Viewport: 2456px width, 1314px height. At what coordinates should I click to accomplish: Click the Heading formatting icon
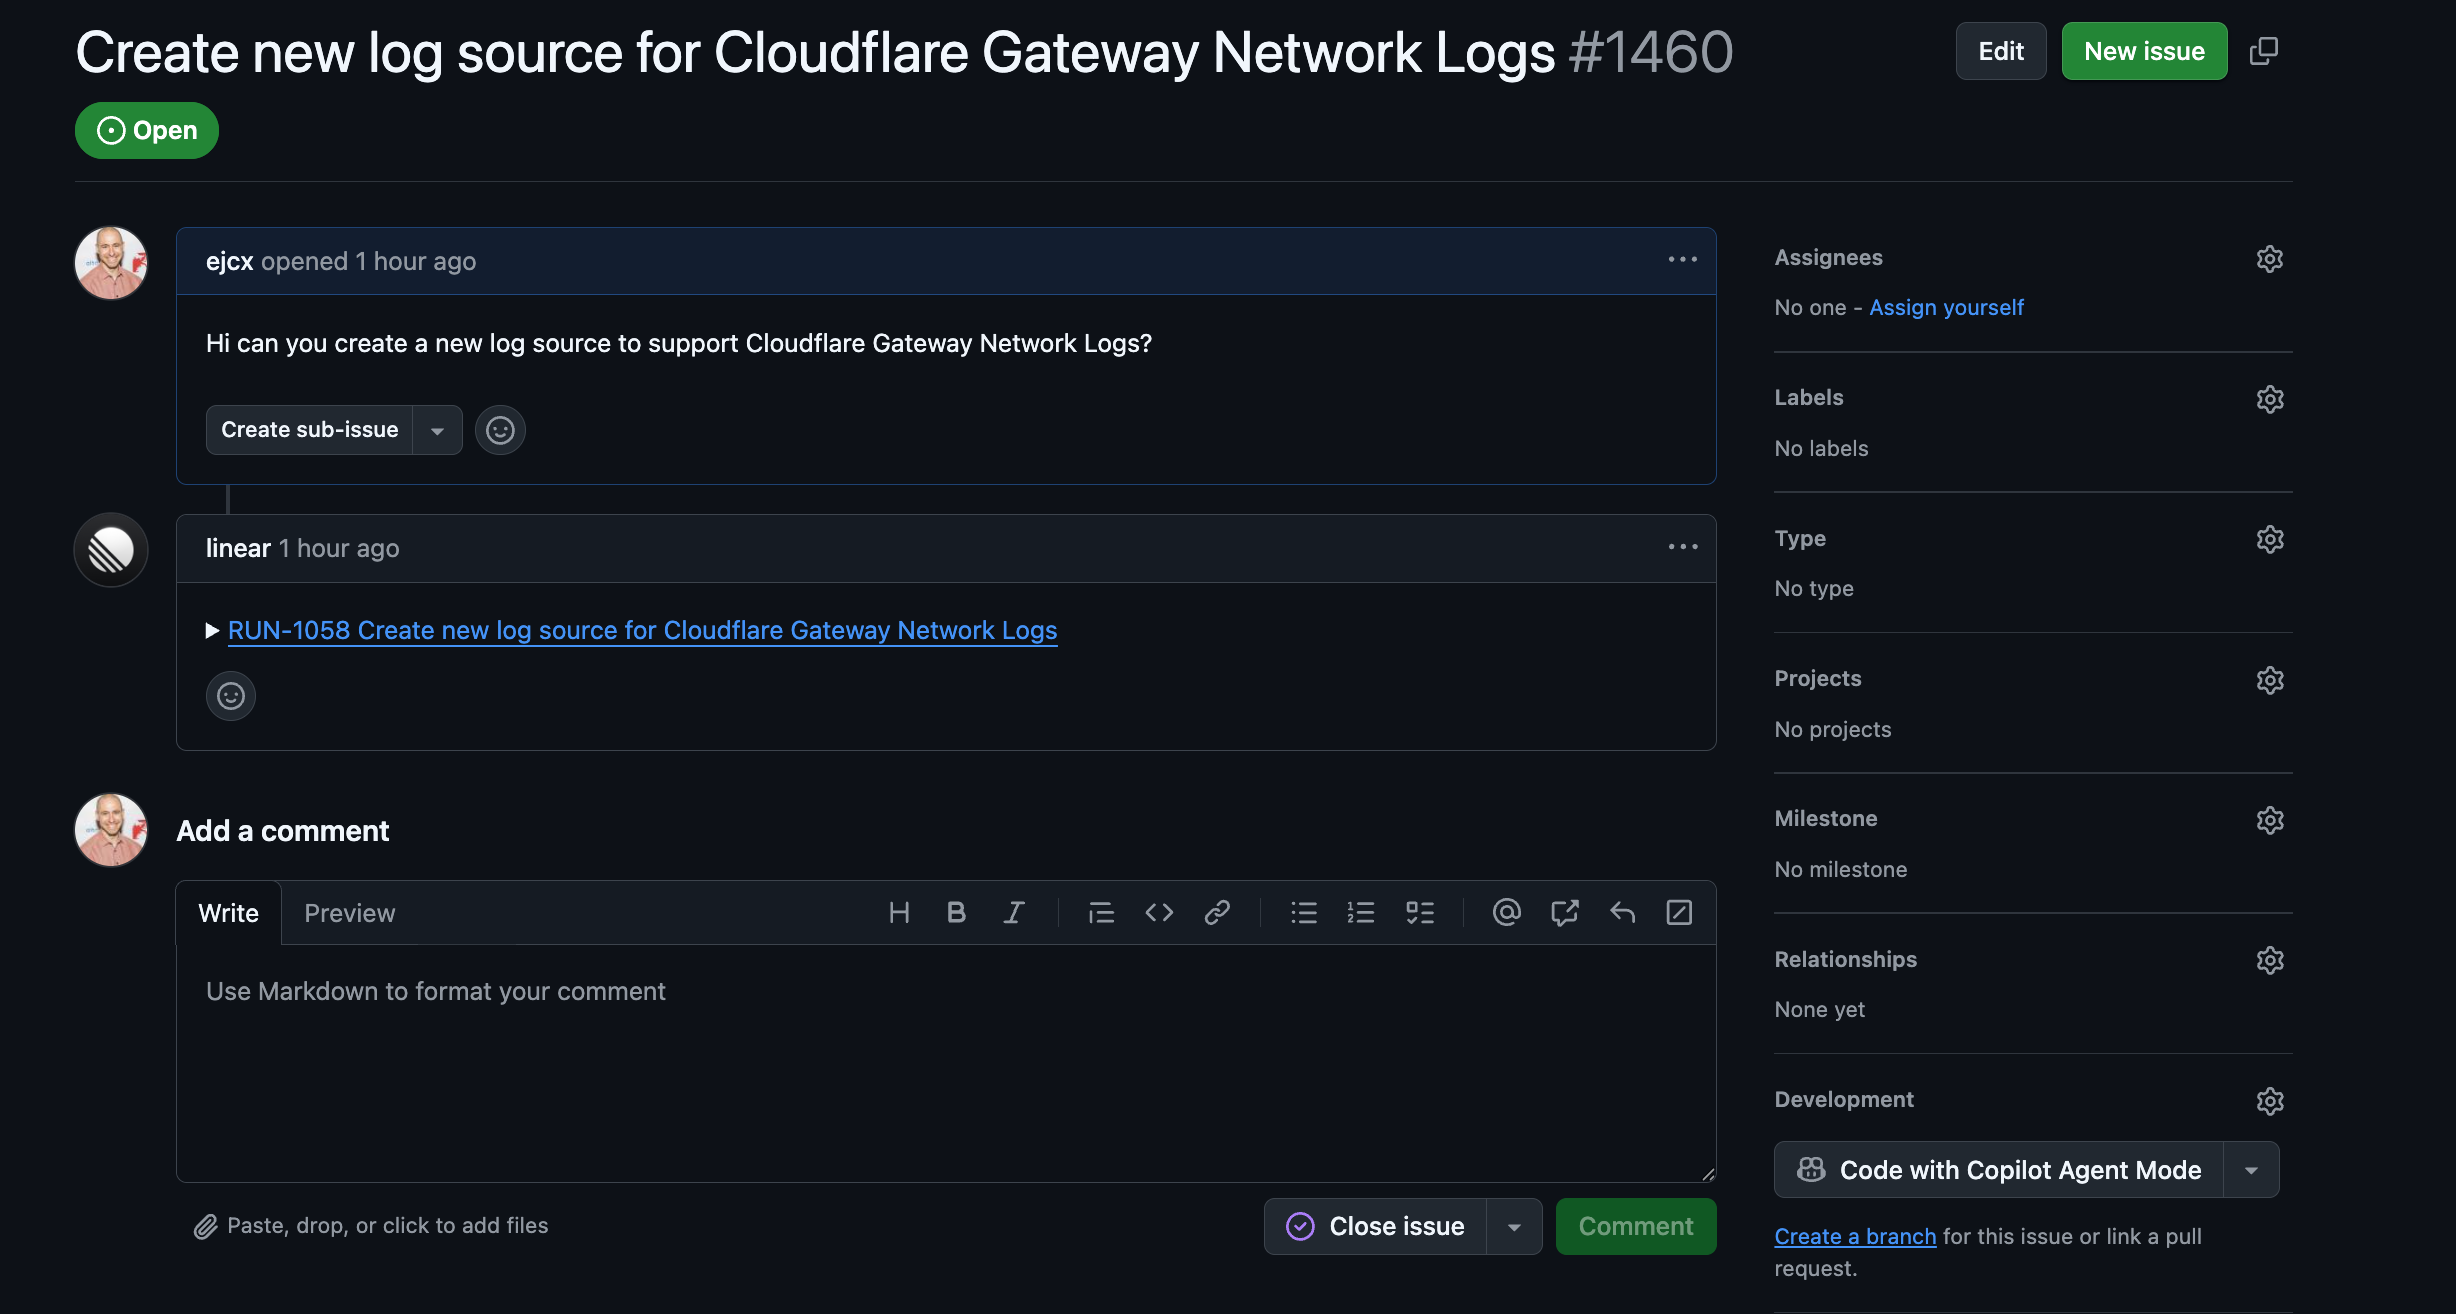tap(899, 912)
